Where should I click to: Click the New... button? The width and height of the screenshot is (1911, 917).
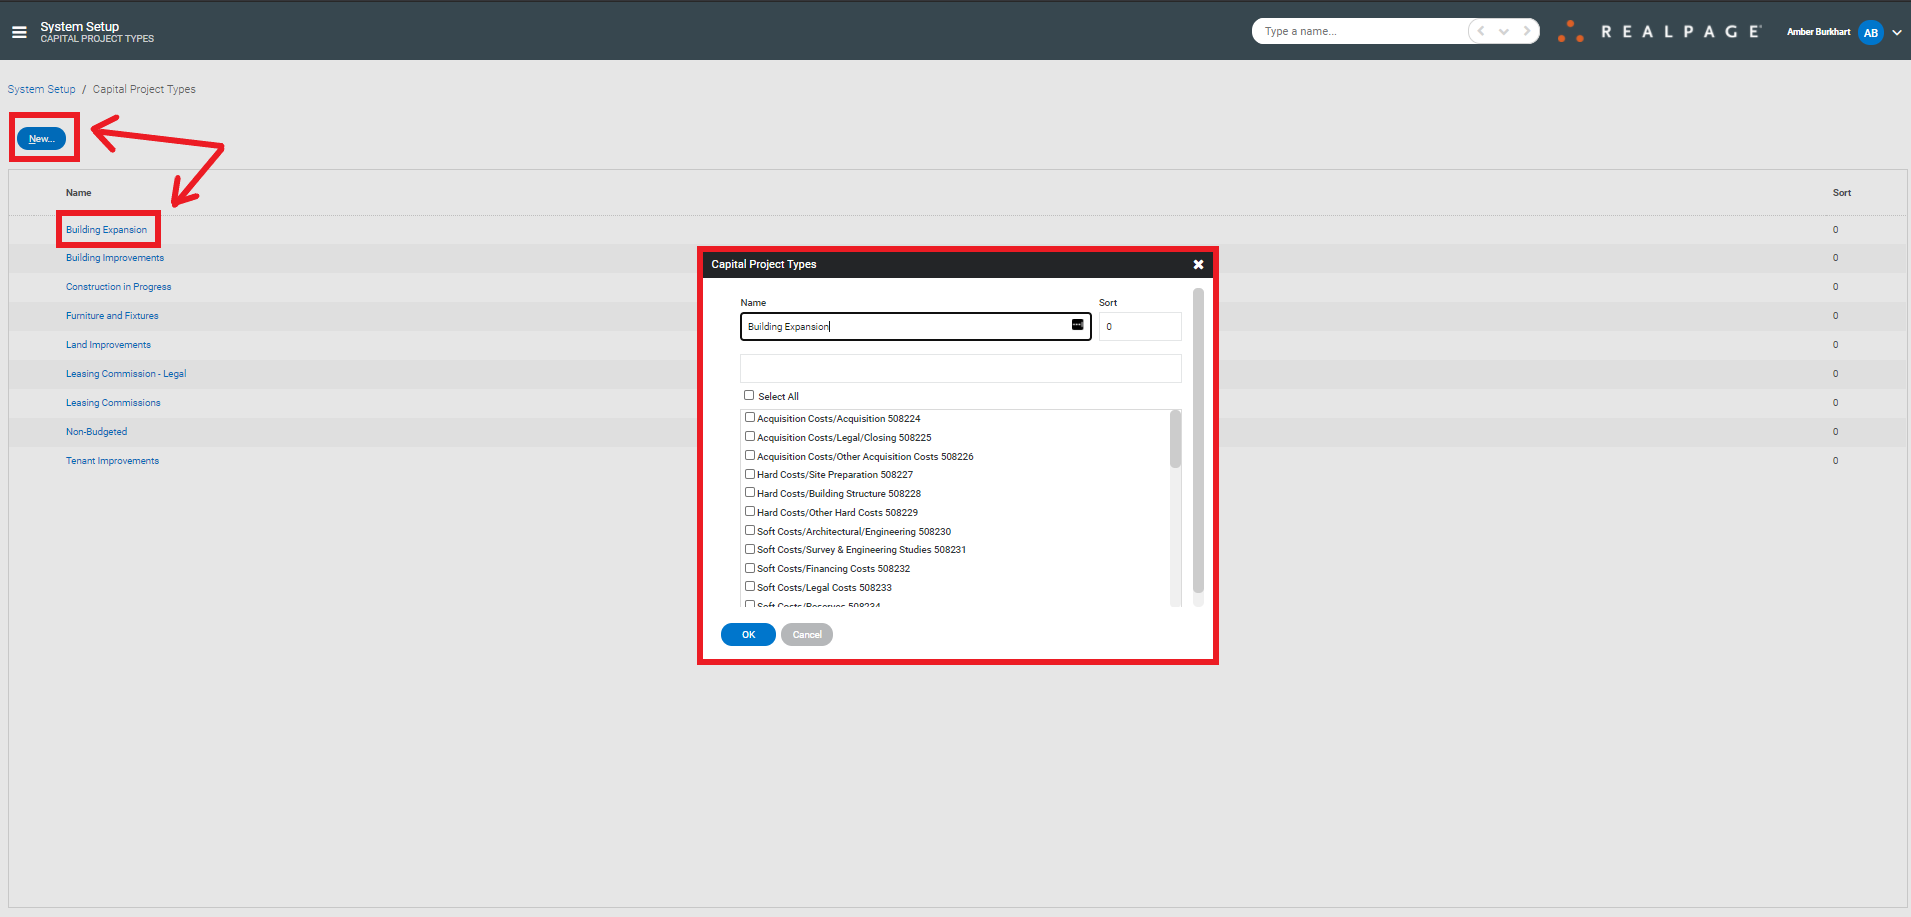click(x=41, y=139)
